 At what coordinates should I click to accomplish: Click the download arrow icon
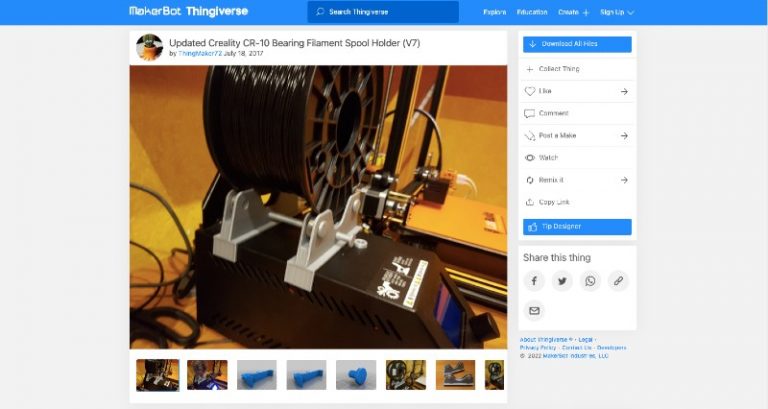click(532, 44)
